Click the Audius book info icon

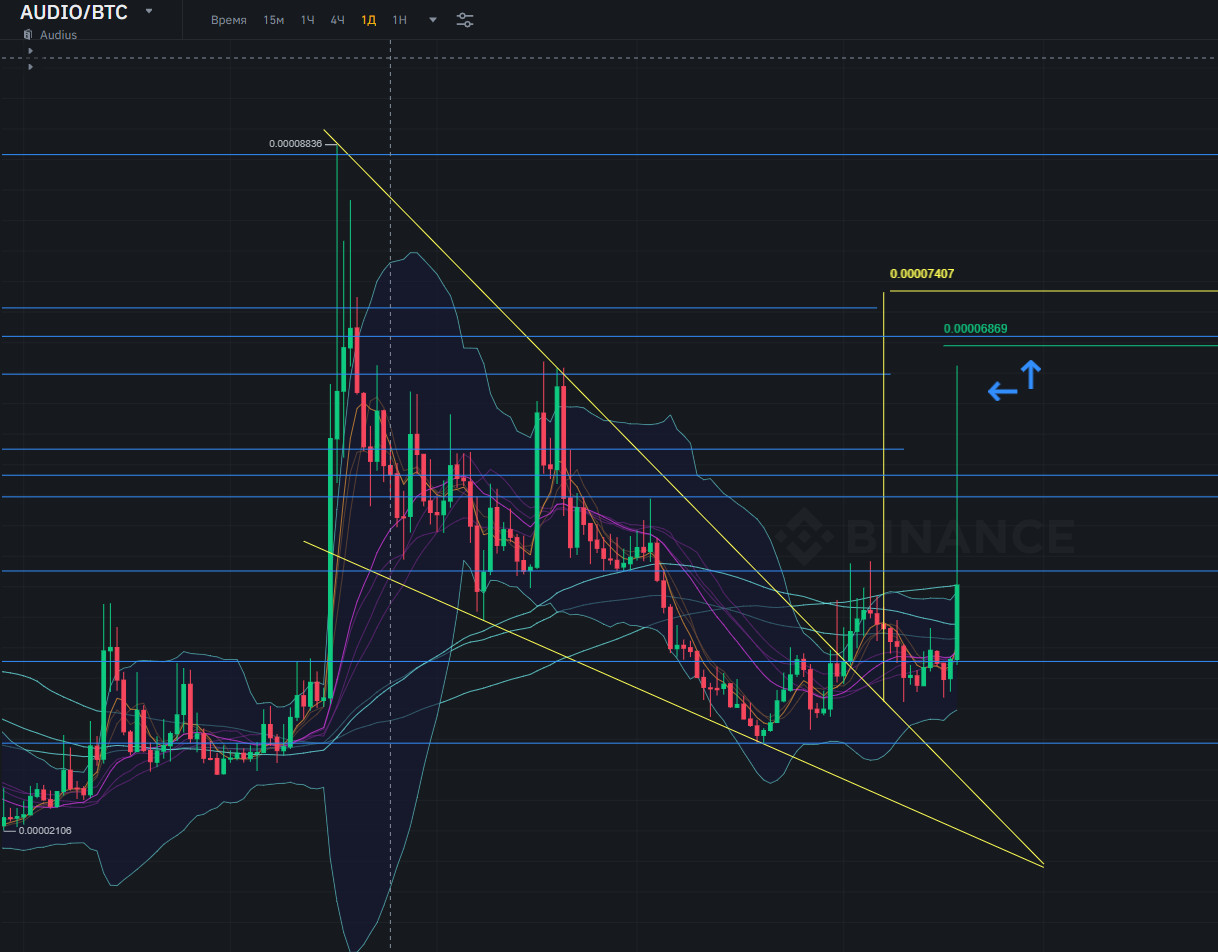pyautogui.click(x=28, y=35)
